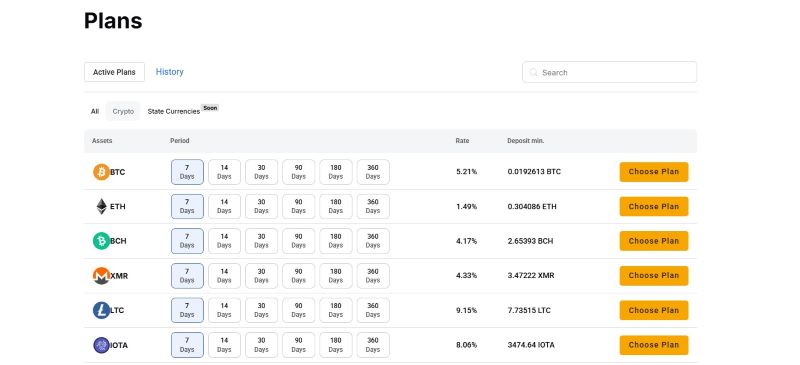Click the Bitcoin BTC coin icon
800x365 pixels.
[x=101, y=172]
